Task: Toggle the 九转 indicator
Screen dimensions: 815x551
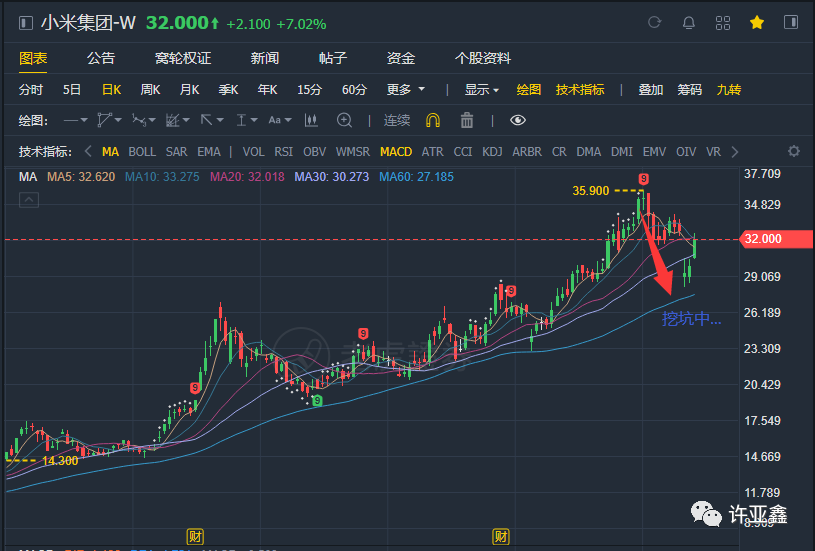Action: pos(729,90)
